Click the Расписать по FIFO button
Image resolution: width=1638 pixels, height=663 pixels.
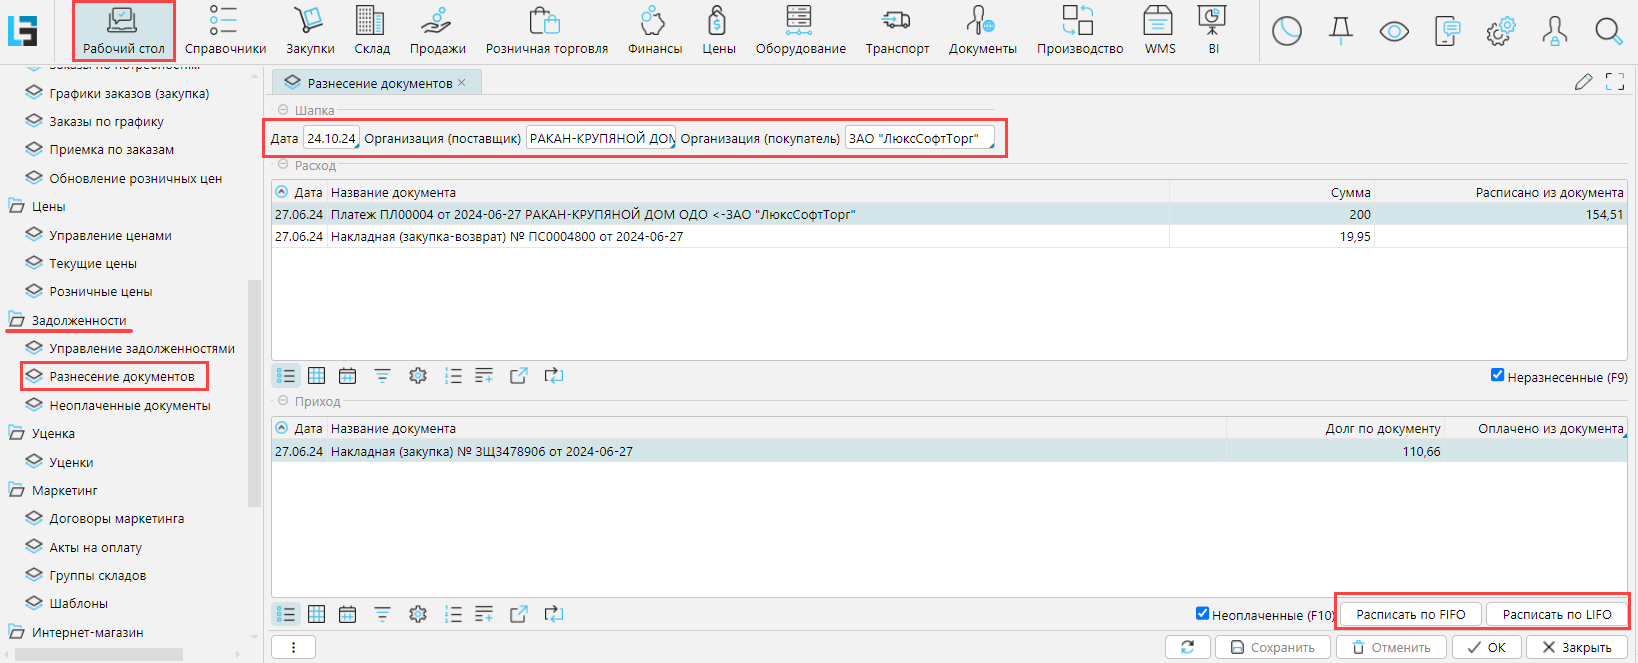point(1410,615)
